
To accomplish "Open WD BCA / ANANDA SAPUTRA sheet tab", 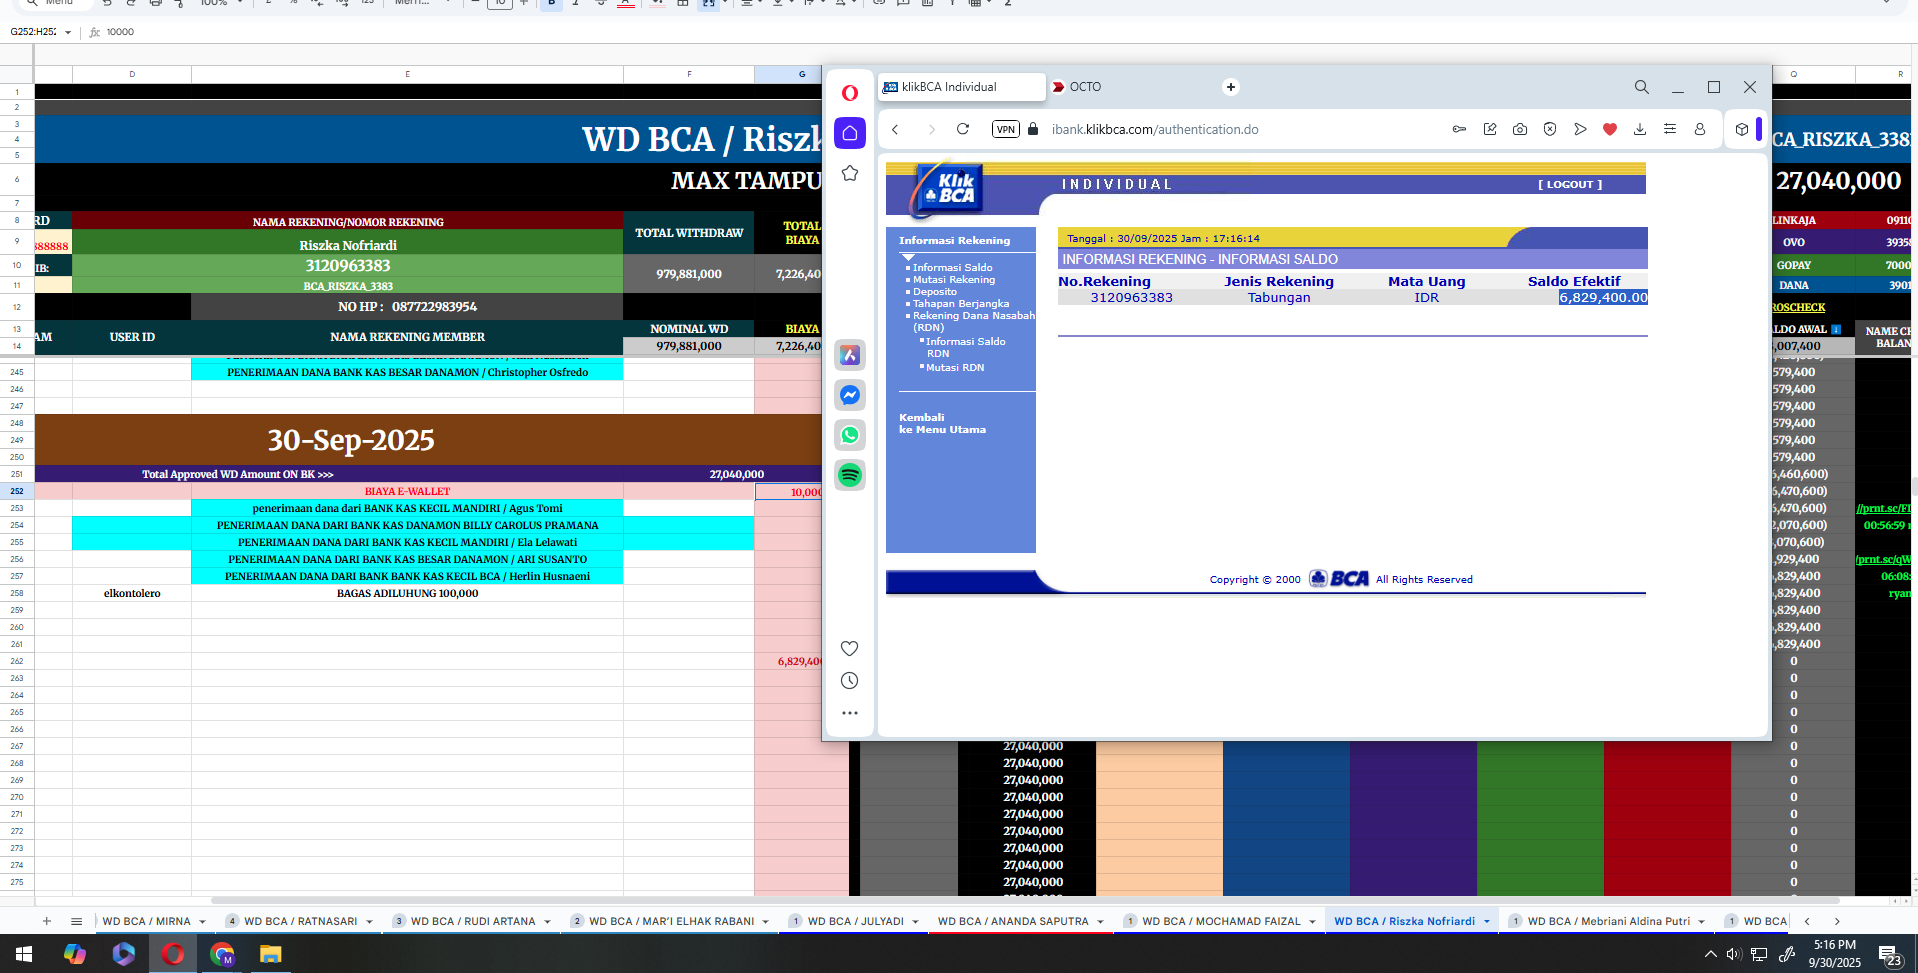I will [x=1013, y=921].
